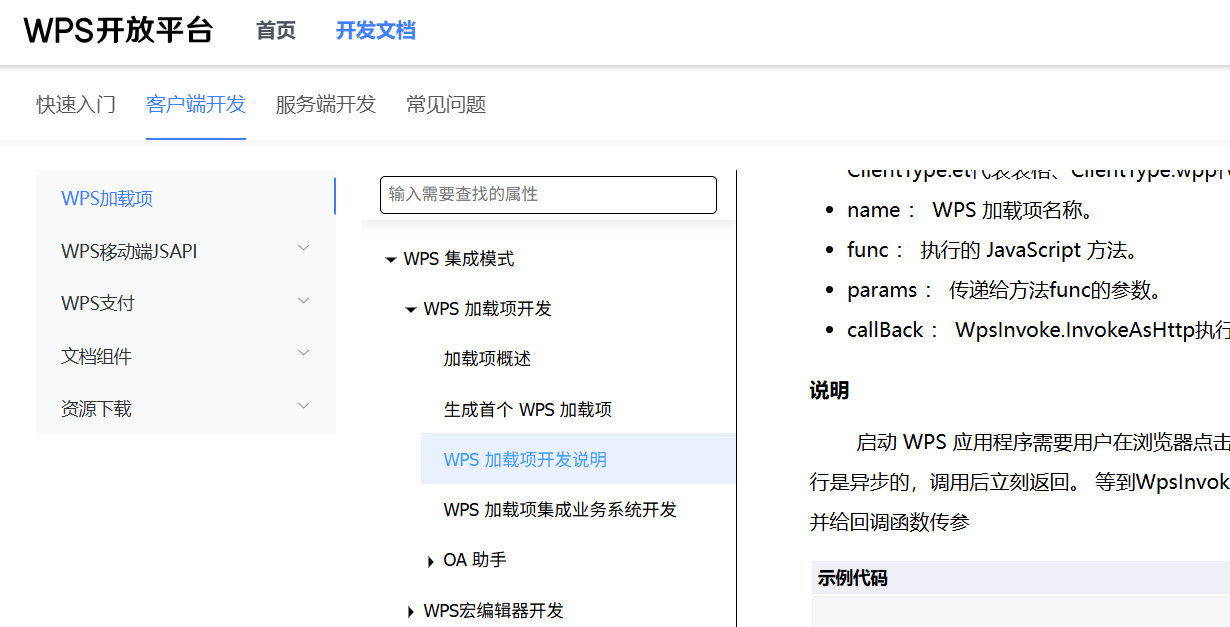The width and height of the screenshot is (1230, 627).
Task: Open the 首页 top navigation link
Action: [x=276, y=31]
